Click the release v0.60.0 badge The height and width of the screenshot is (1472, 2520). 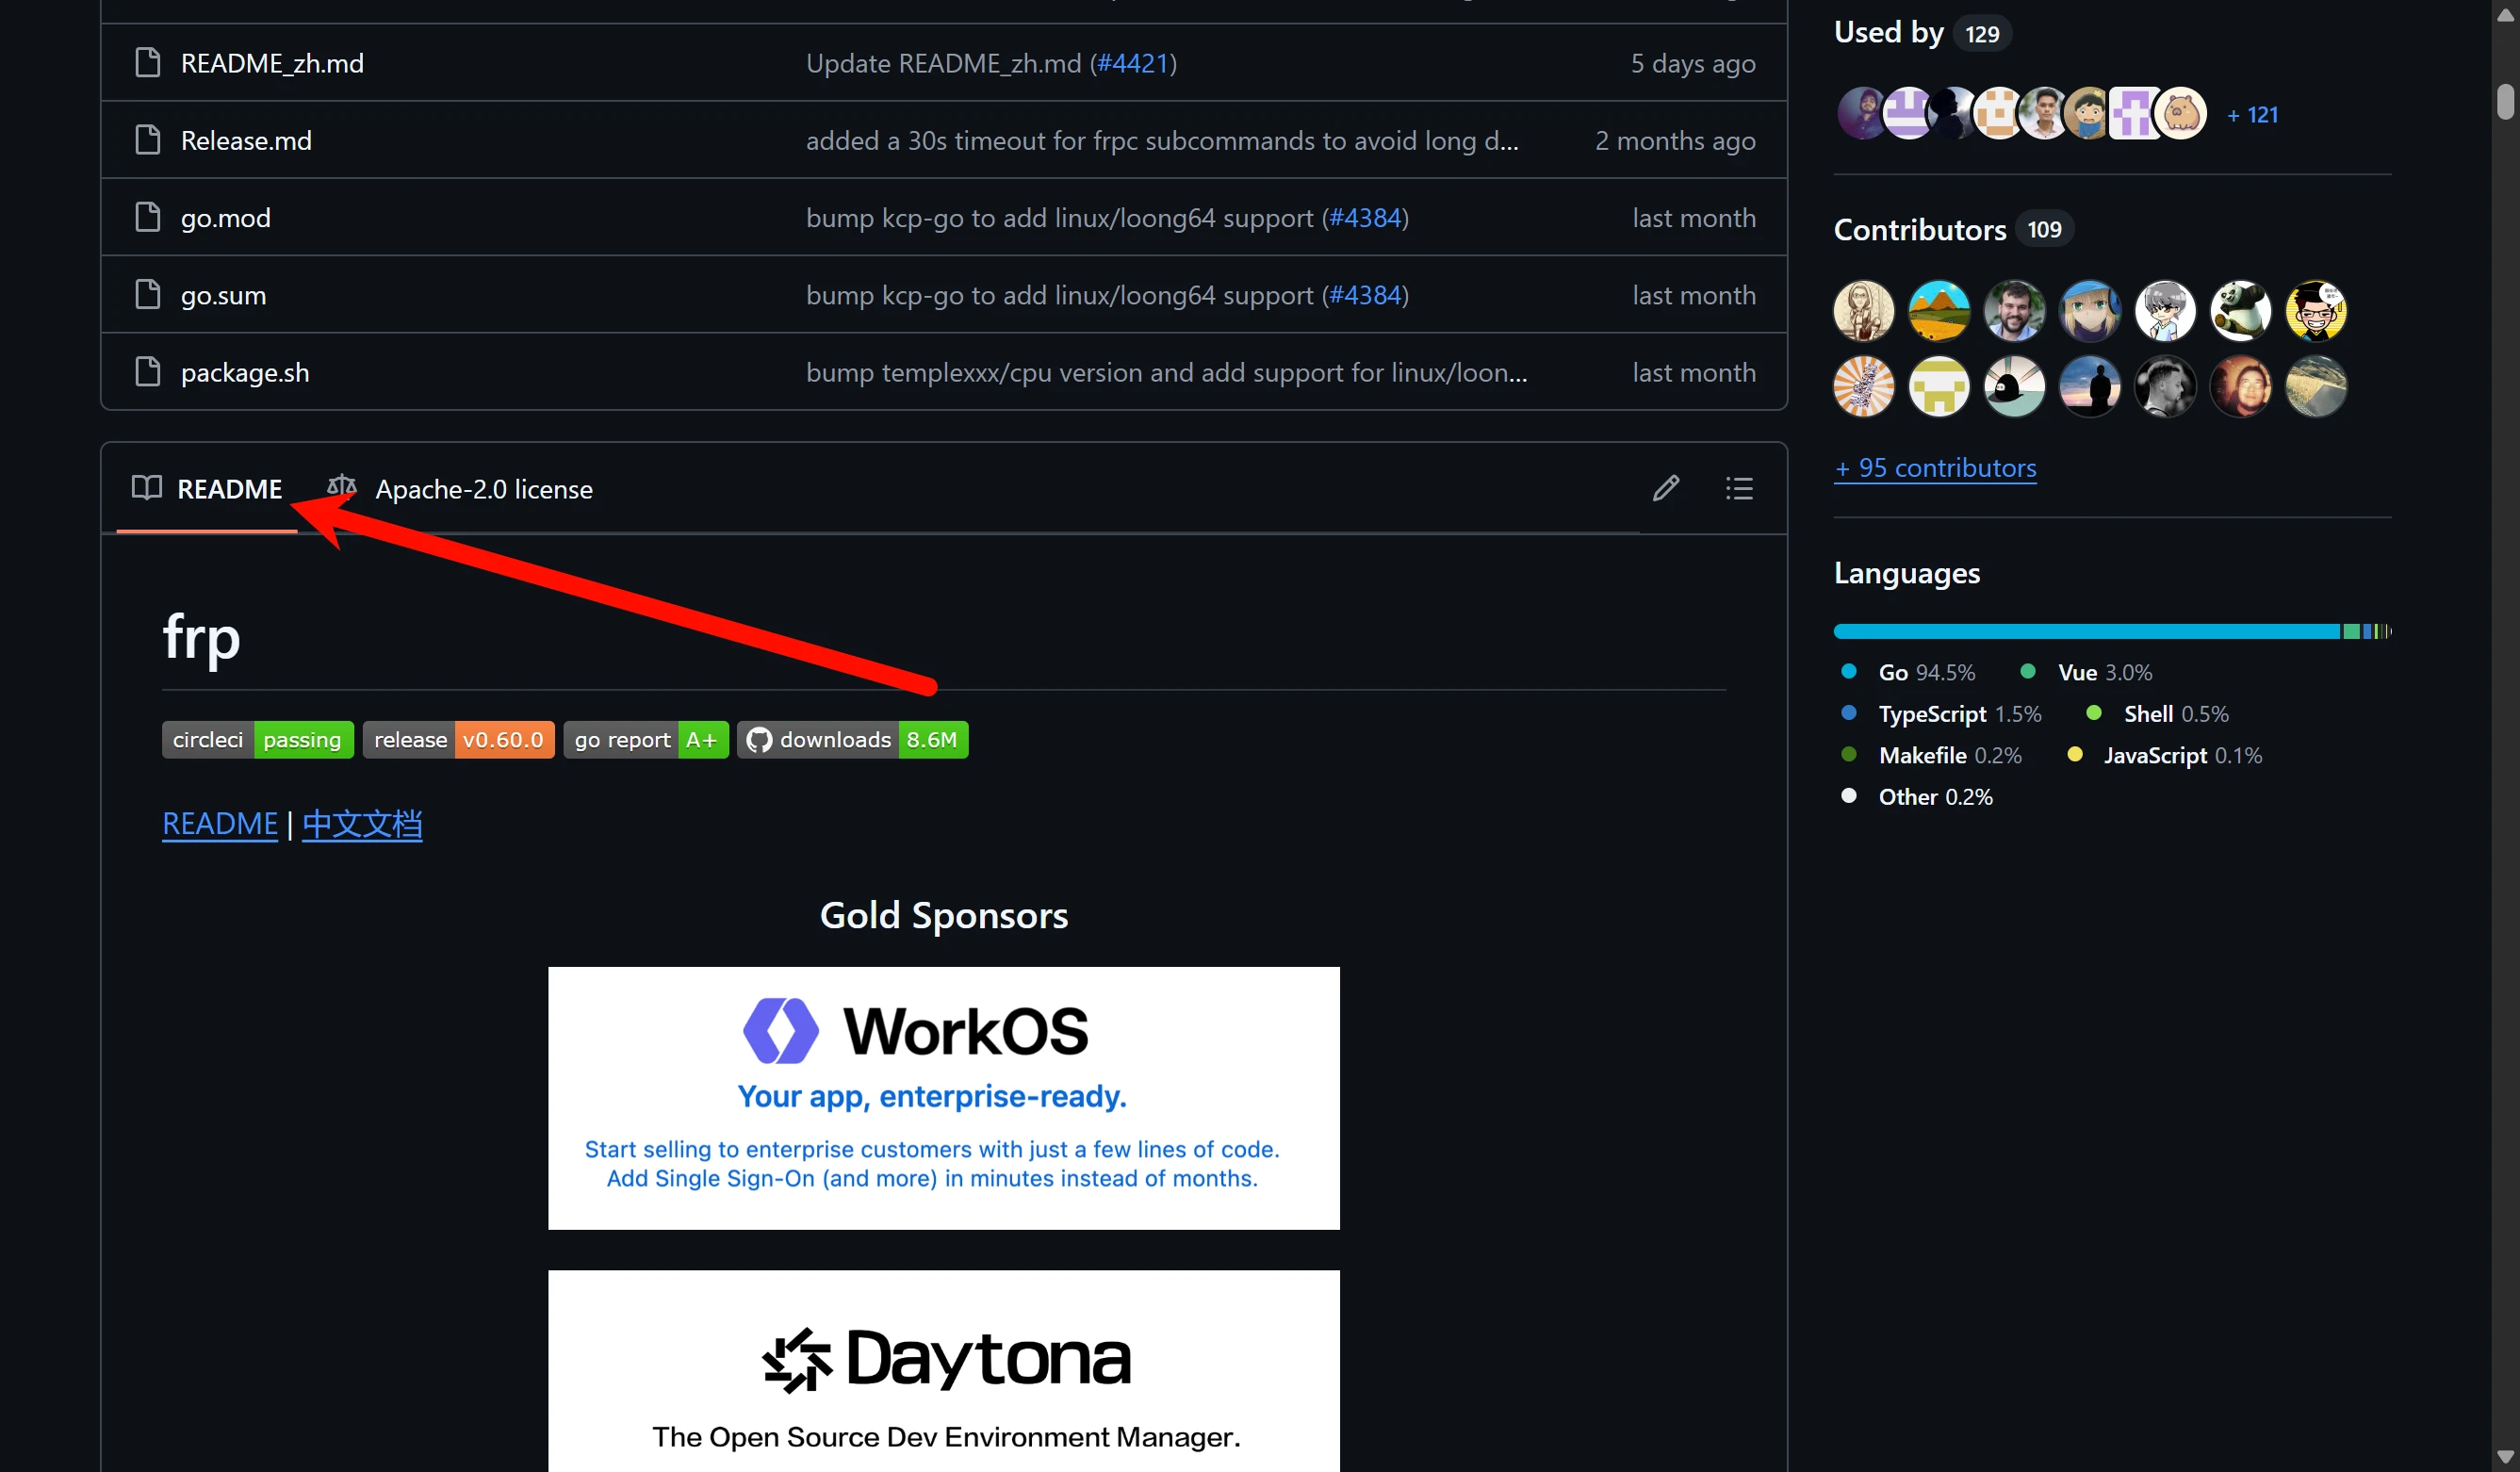(458, 740)
